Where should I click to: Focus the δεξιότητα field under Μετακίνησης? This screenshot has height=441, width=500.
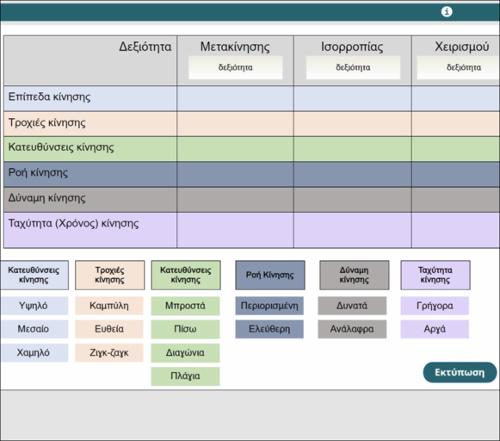pyautogui.click(x=235, y=68)
